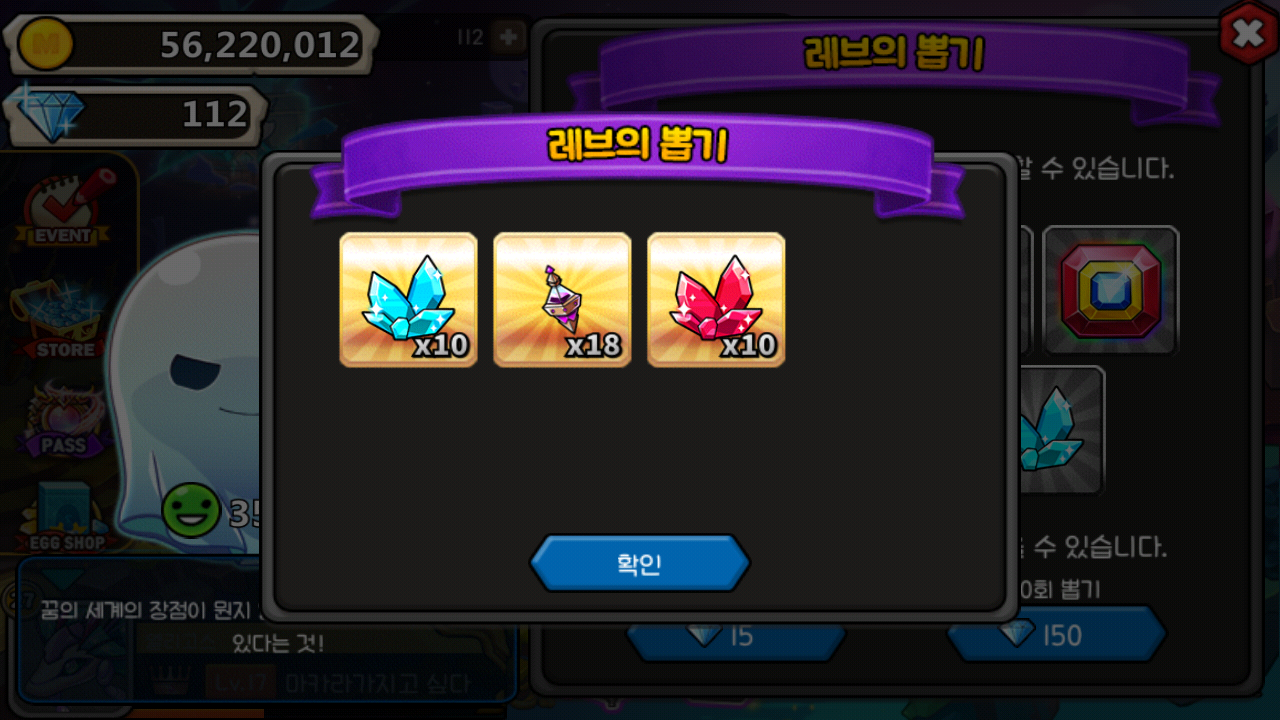Tap the 레브의 뽑기 purple banner title
Screen dimensions: 1280x720
637,145
